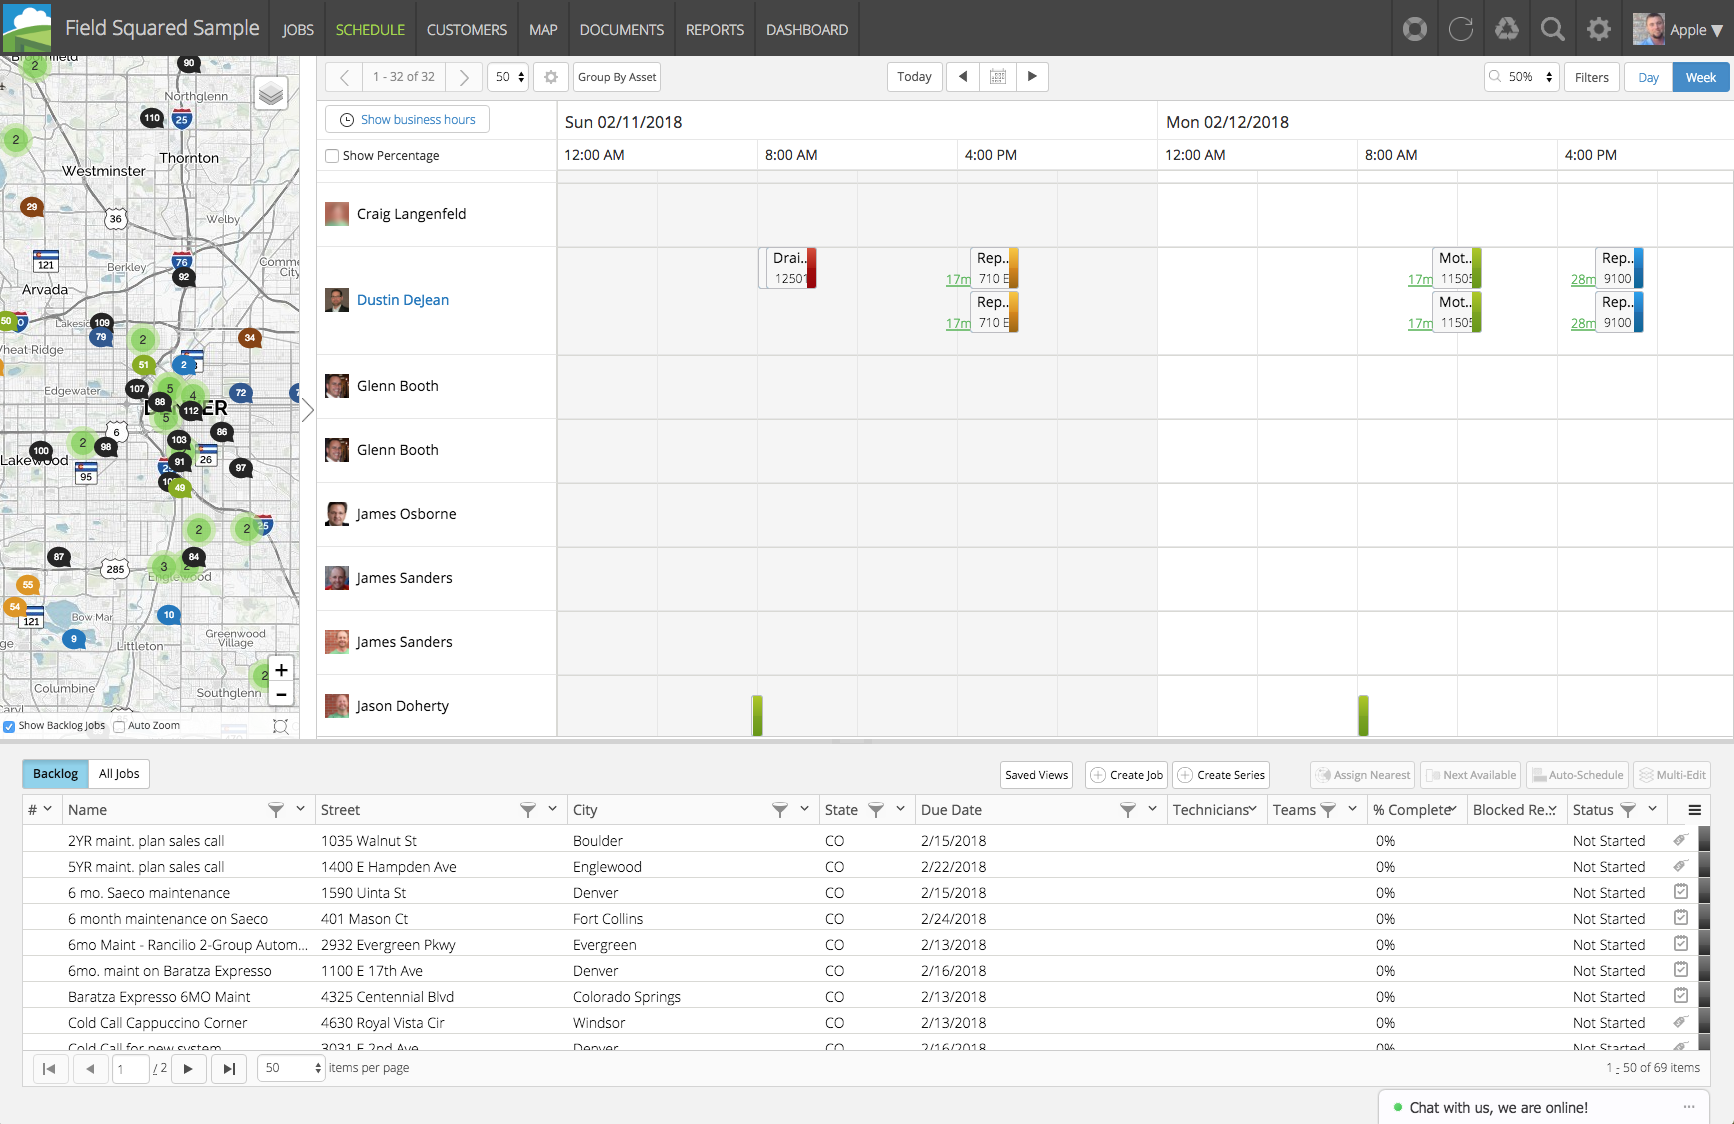Open the DOCUMENTS menu
This screenshot has height=1124, width=1734.
(622, 29)
